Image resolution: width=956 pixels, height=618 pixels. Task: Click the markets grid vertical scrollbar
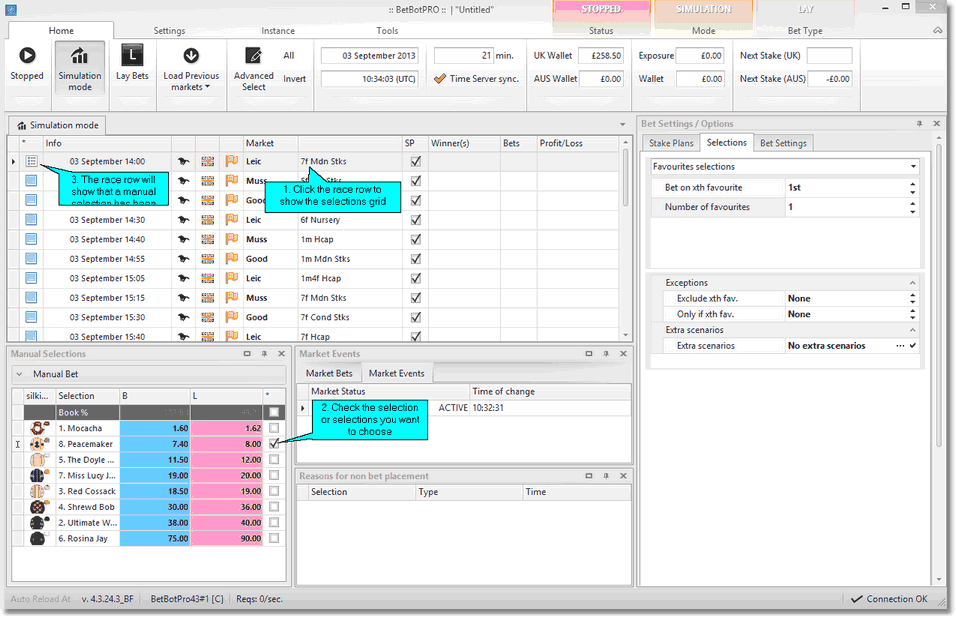click(626, 240)
